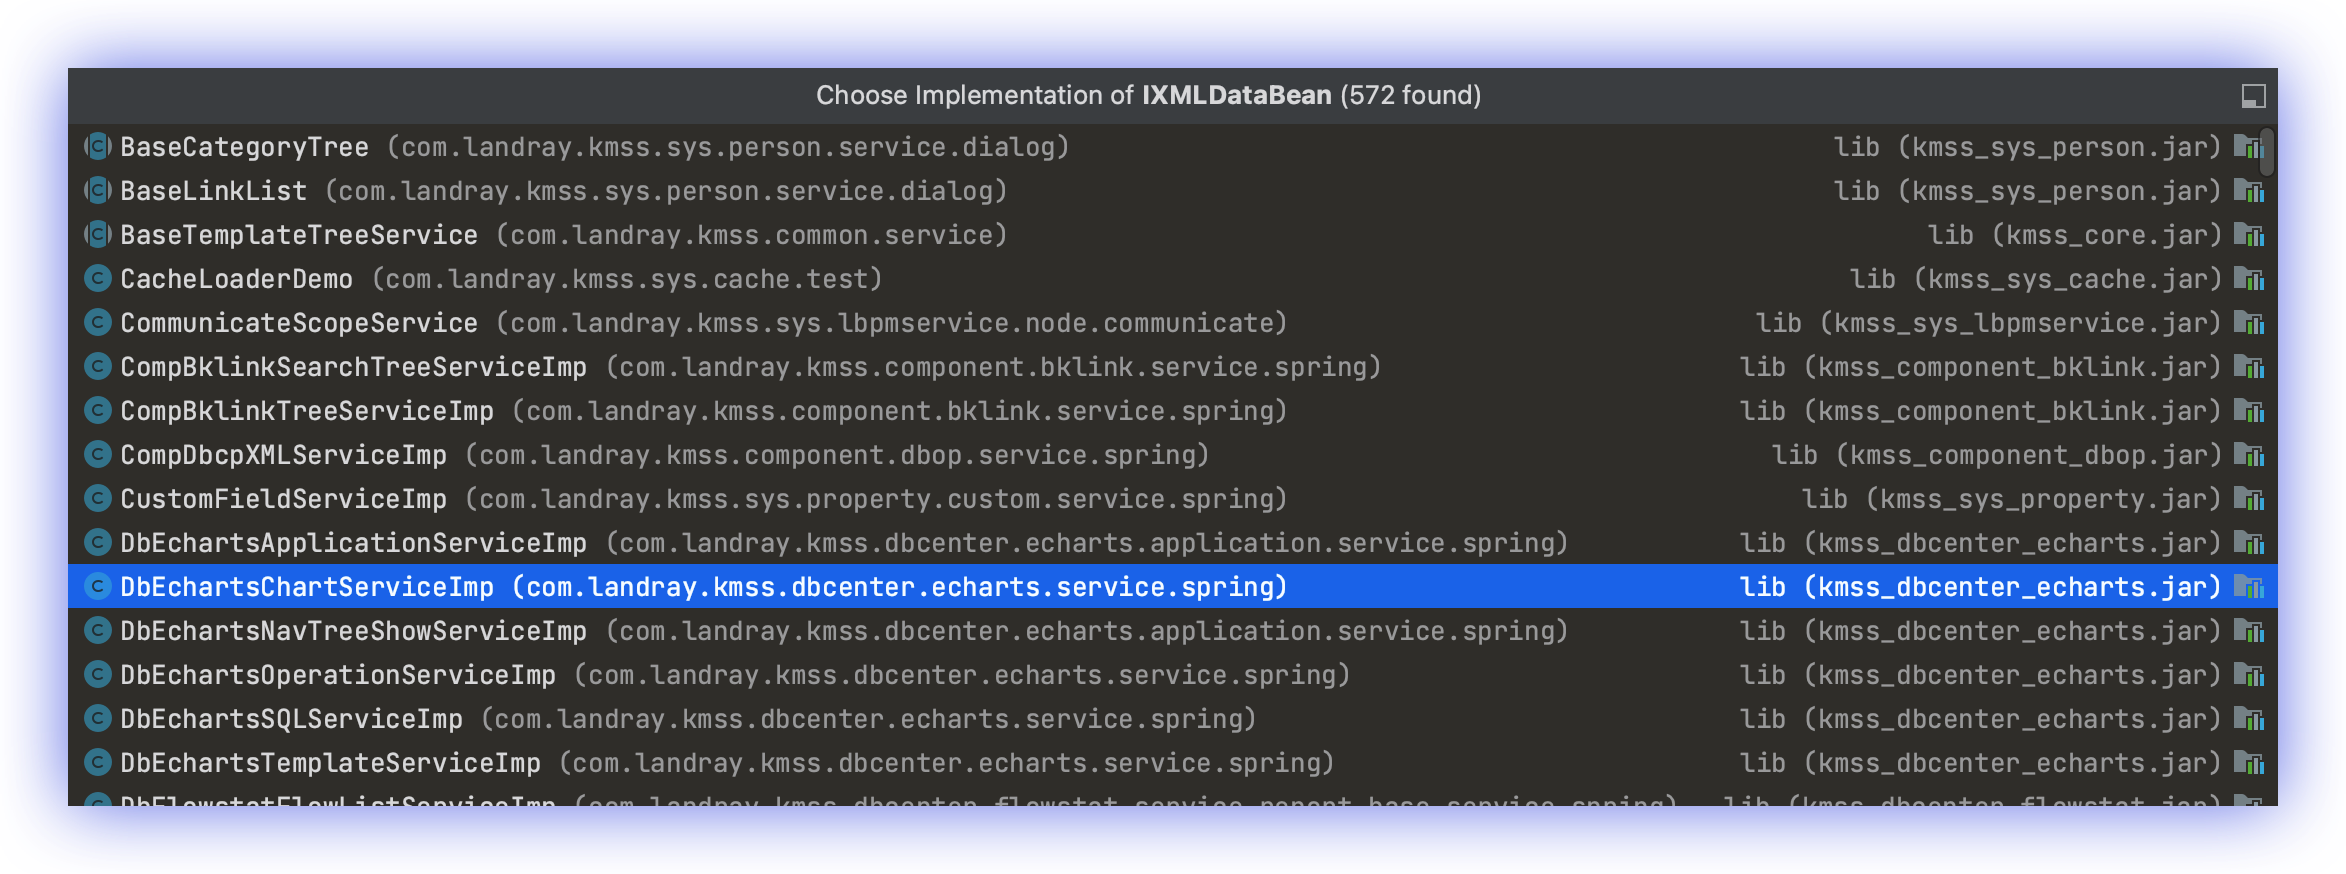Screen dimensions: 2346x874
Task: Click the library icon on the kmss_core.jar row
Action: [2248, 235]
